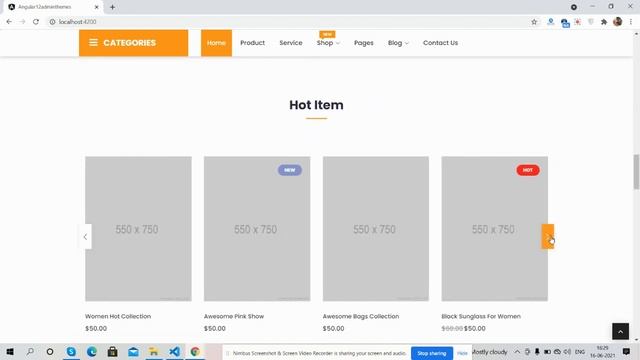The image size is (640, 360).
Task: Click the ENG language indicator
Action: [580, 352]
